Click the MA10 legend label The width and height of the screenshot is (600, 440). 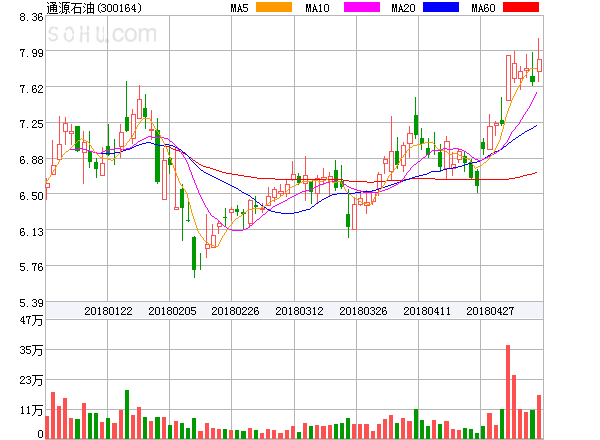(x=317, y=8)
